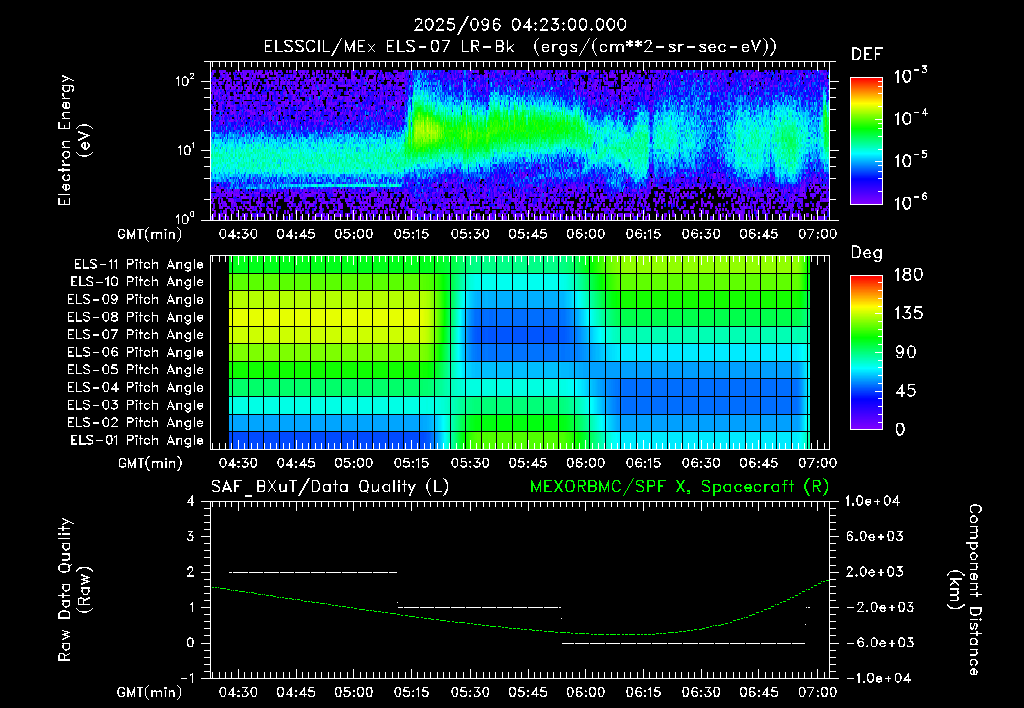Select the ELS-09 Pitch Angle row label
The image size is (1024, 708).
136,300
